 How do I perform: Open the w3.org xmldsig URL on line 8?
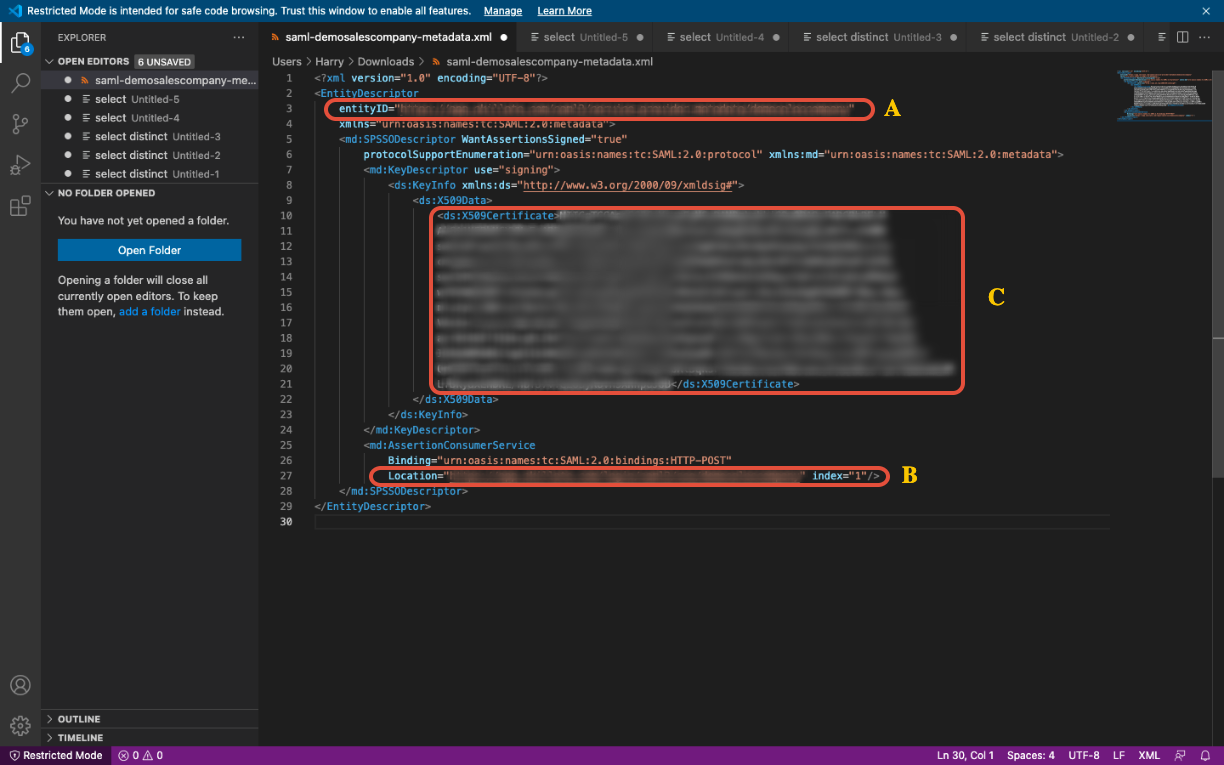tap(628, 185)
